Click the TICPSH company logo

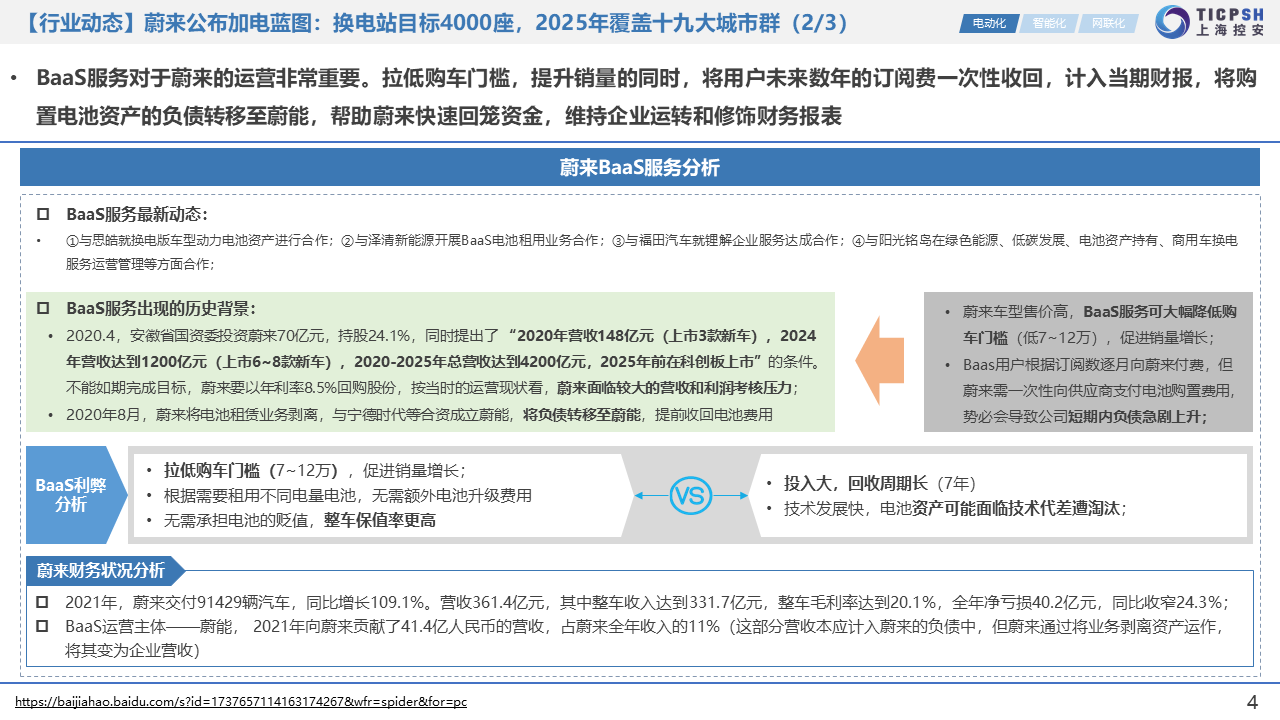1209,22
